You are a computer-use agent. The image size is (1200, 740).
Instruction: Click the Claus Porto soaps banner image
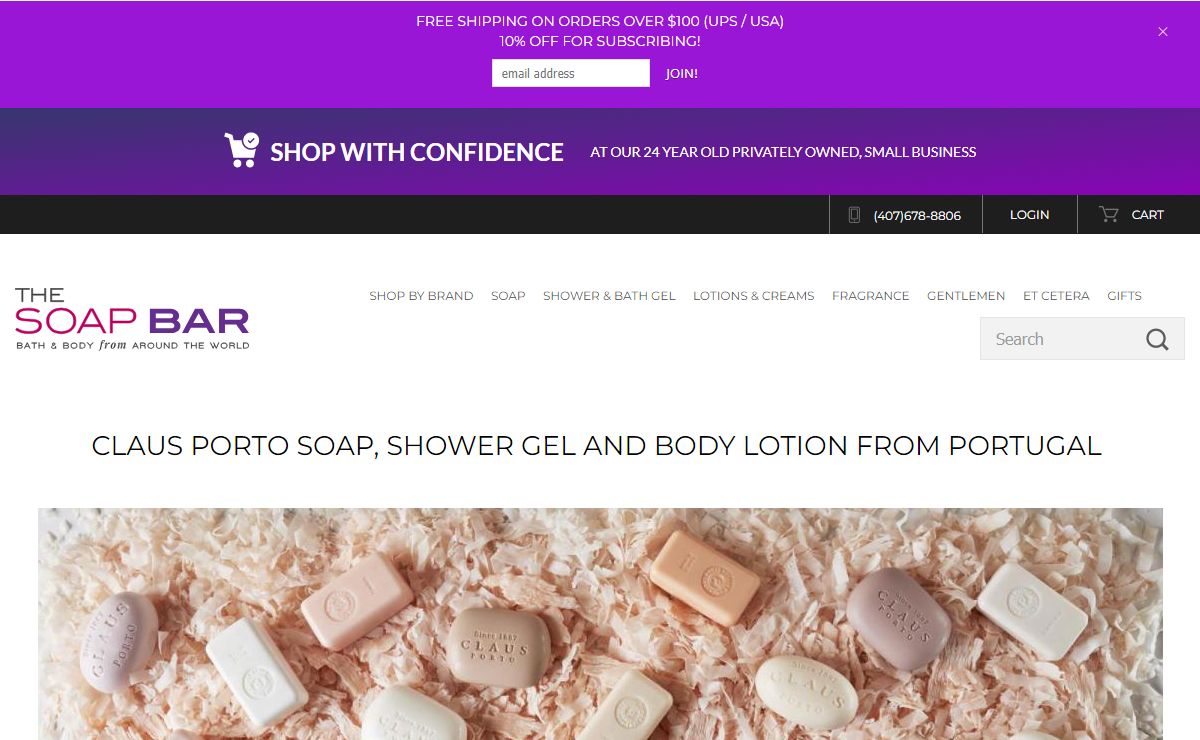coord(600,624)
